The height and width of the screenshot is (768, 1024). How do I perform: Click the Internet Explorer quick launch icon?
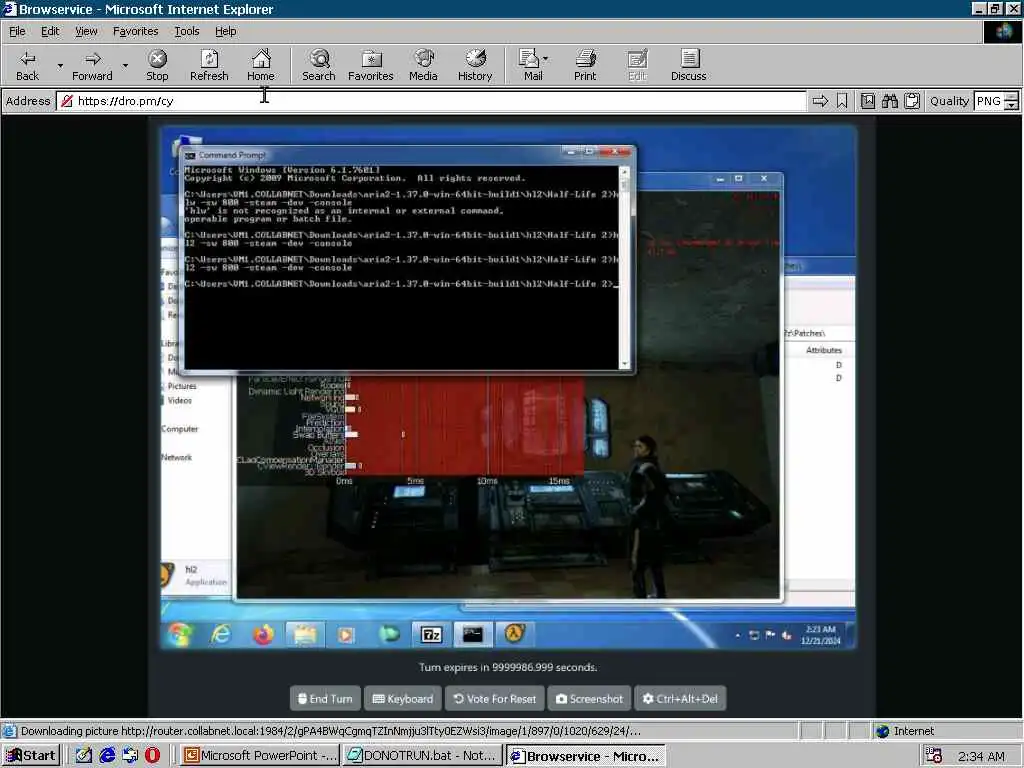pyautogui.click(x=107, y=755)
